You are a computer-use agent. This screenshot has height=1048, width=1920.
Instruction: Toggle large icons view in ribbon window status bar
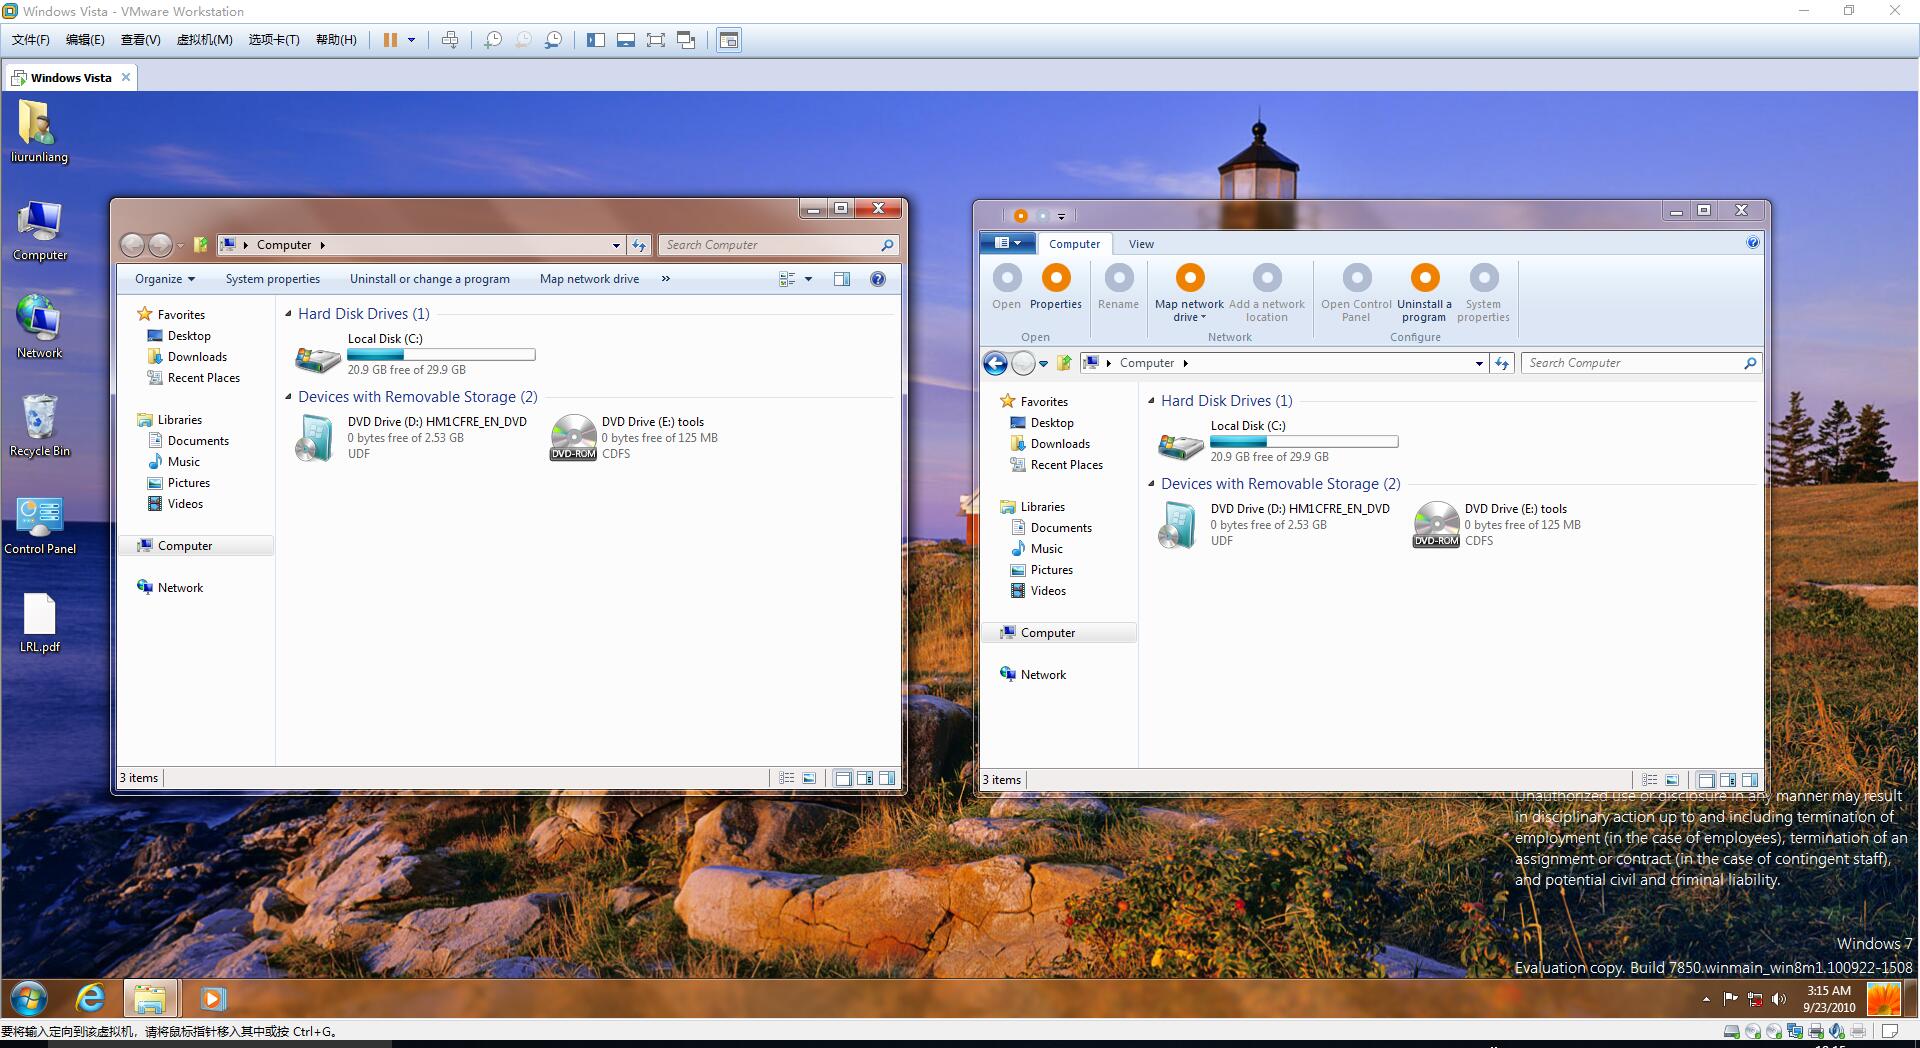pyautogui.click(x=1672, y=780)
